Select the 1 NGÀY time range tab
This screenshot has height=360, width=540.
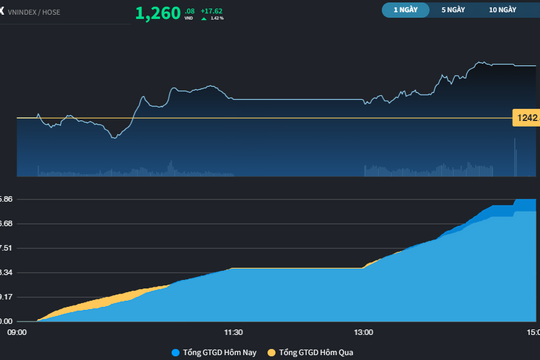pos(406,10)
